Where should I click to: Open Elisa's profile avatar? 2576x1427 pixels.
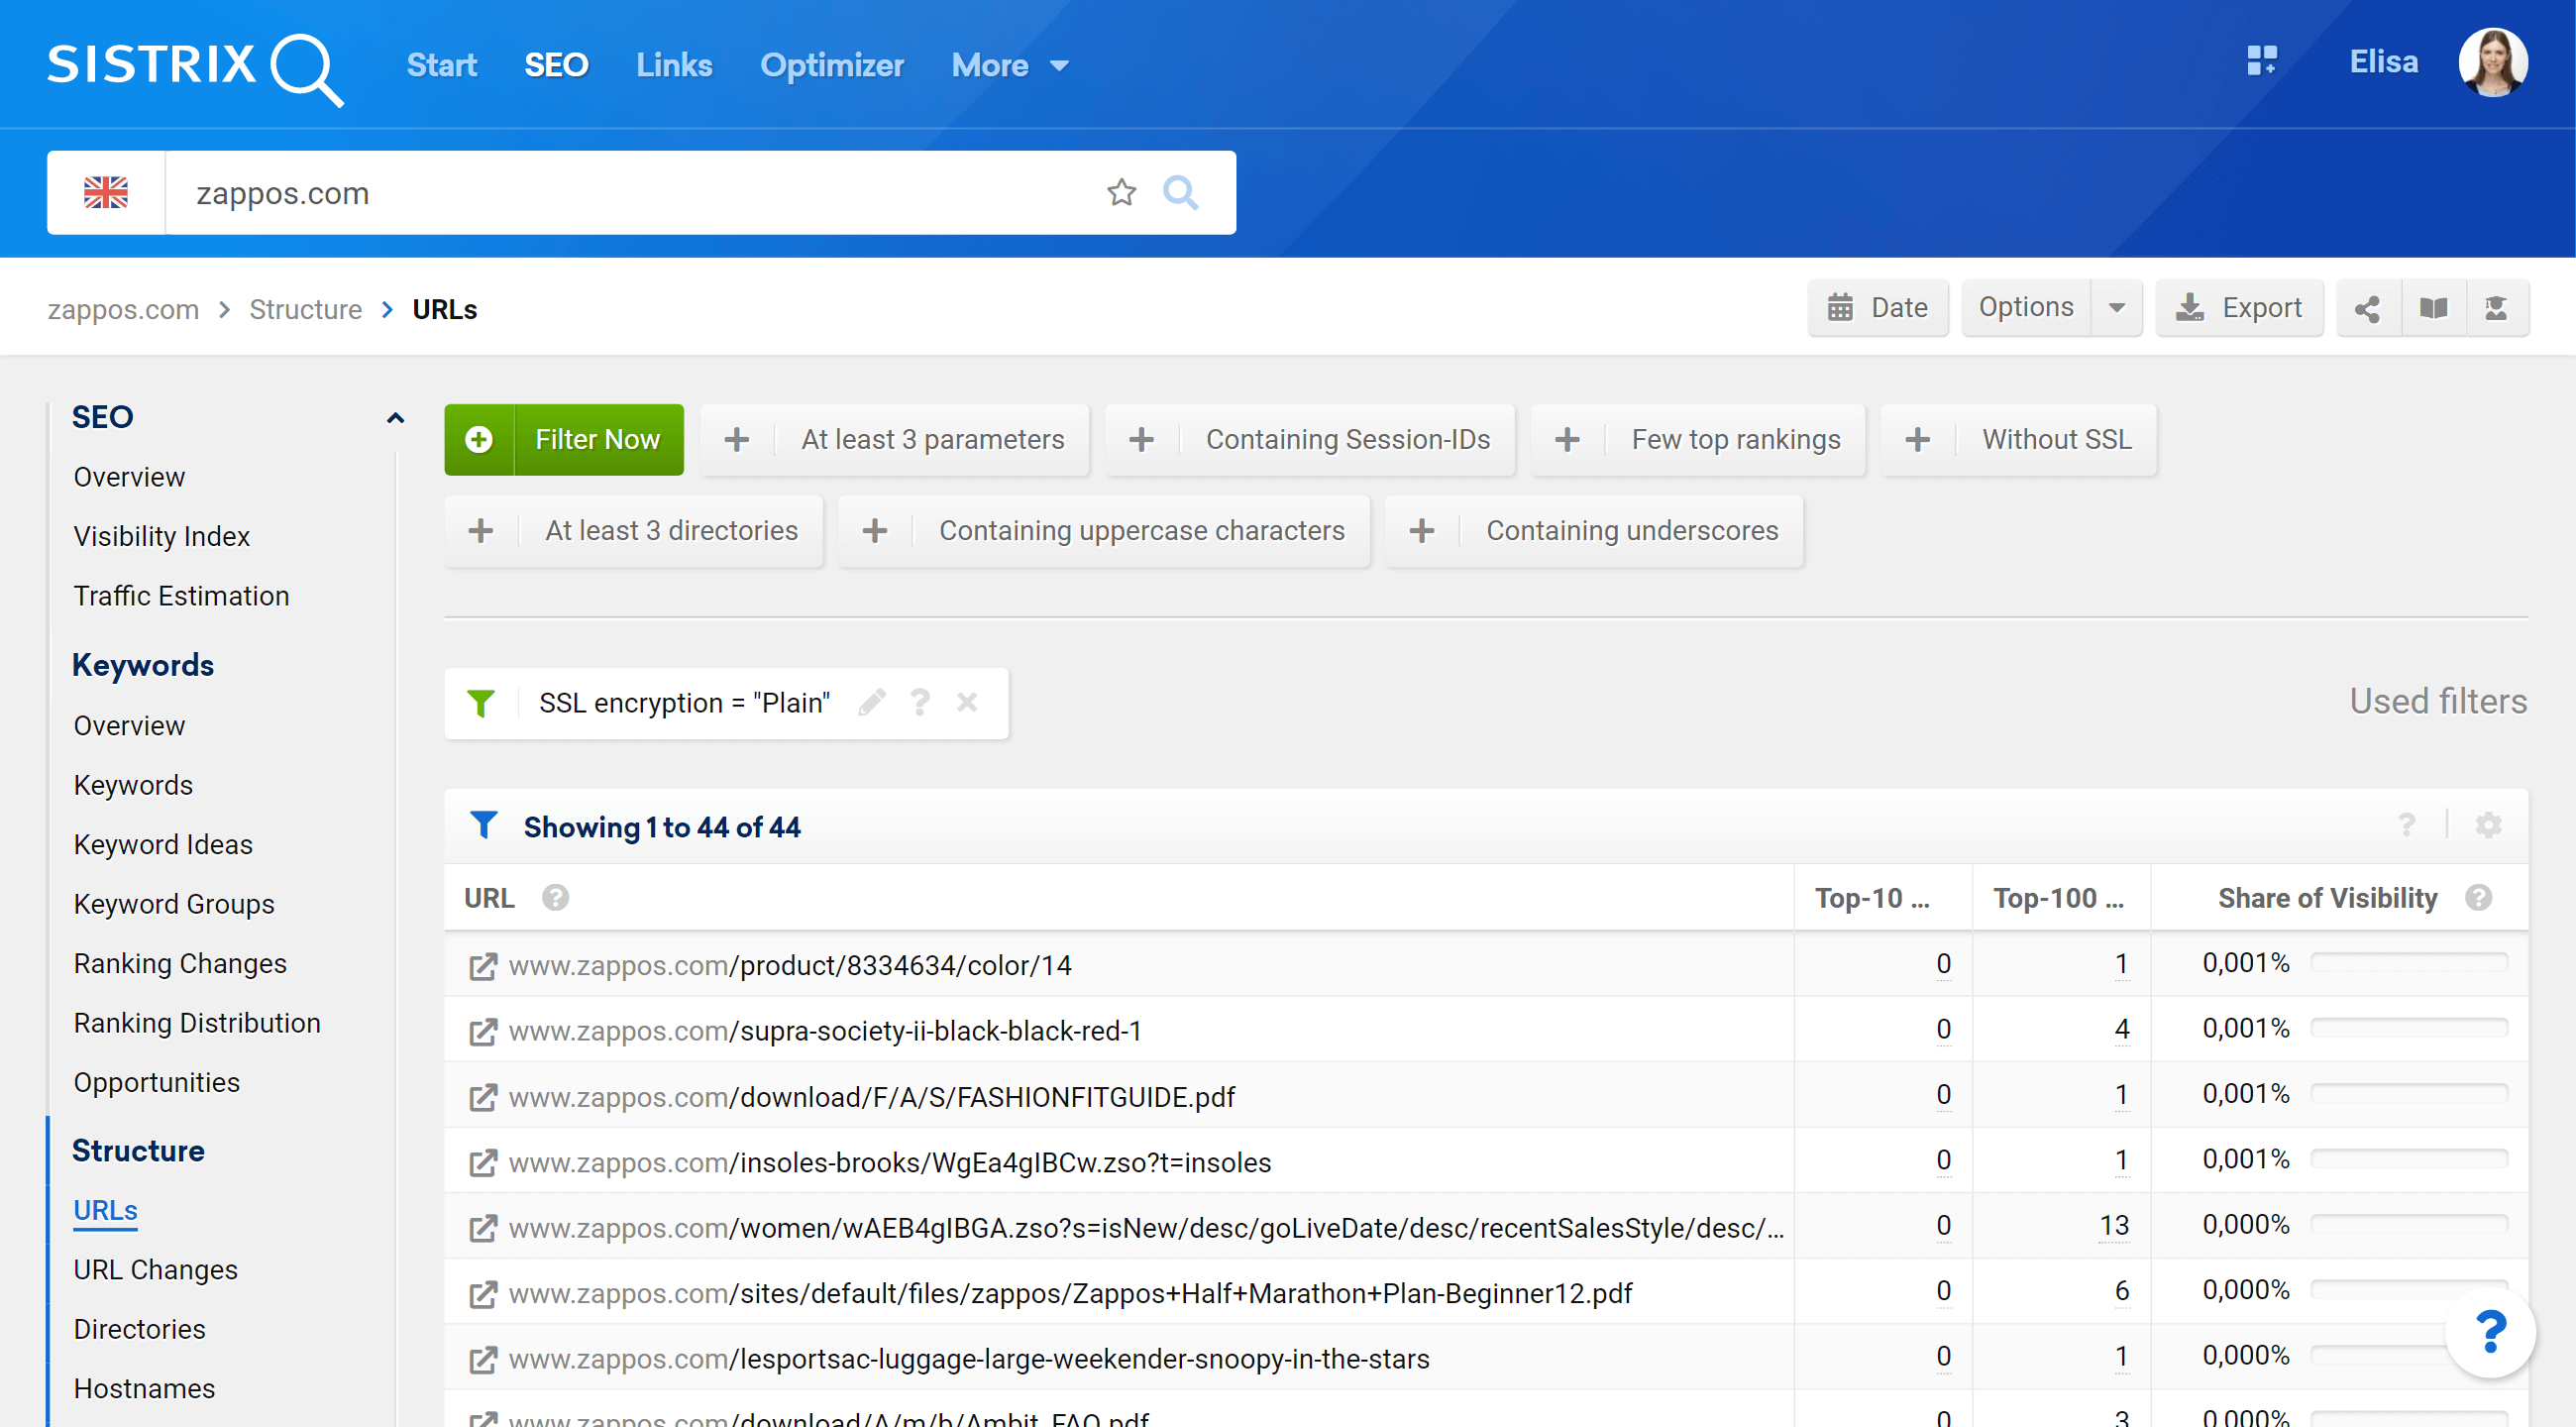point(2493,62)
